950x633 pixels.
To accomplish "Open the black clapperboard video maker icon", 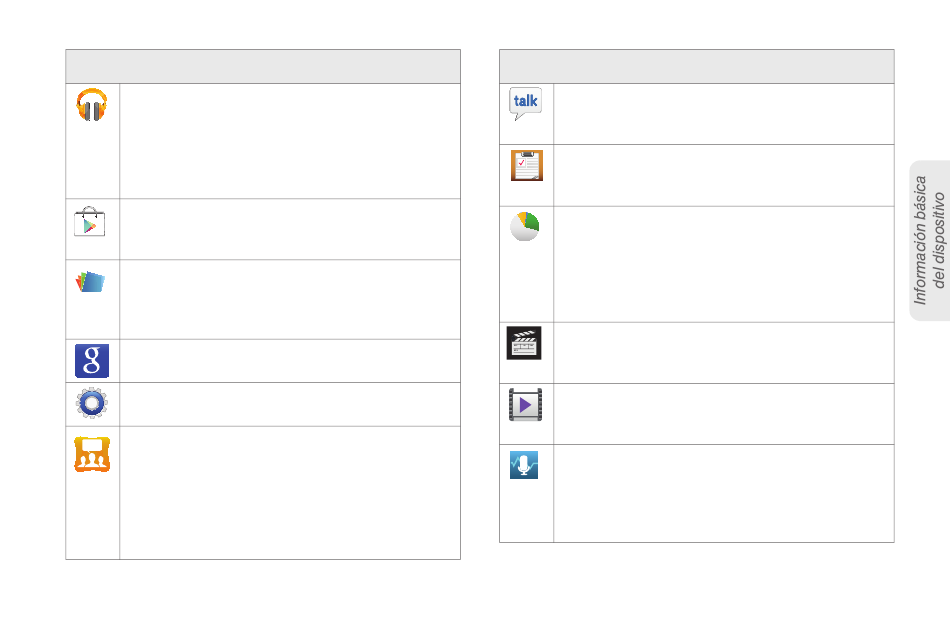I will (x=524, y=343).
